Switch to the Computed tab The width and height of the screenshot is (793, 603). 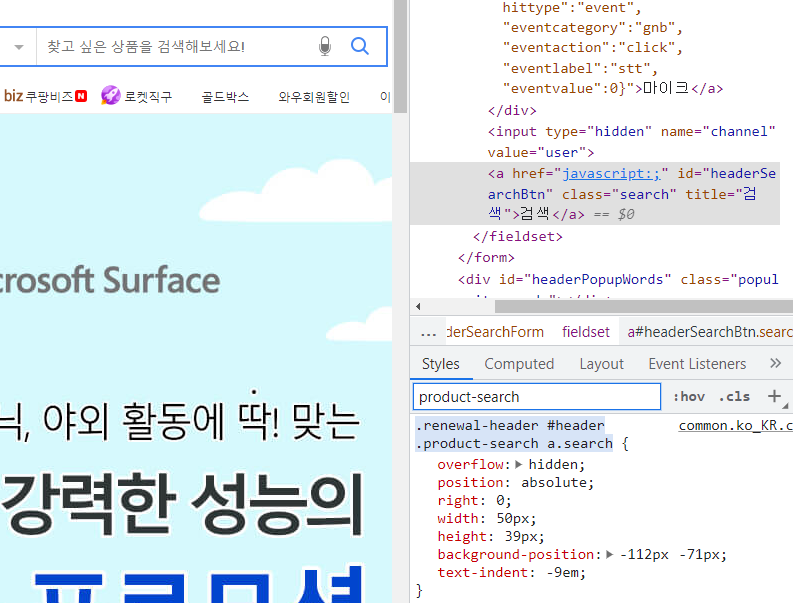tap(519, 364)
